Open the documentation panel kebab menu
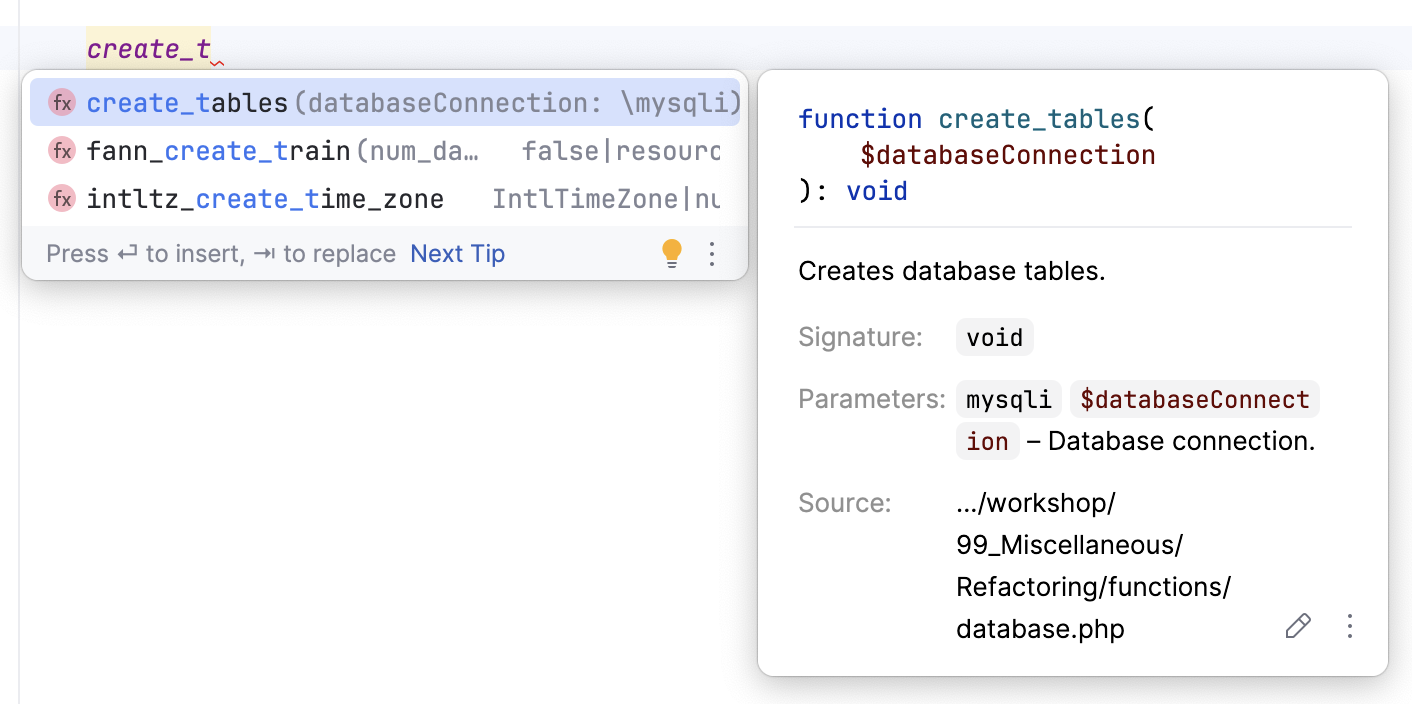 [1349, 625]
